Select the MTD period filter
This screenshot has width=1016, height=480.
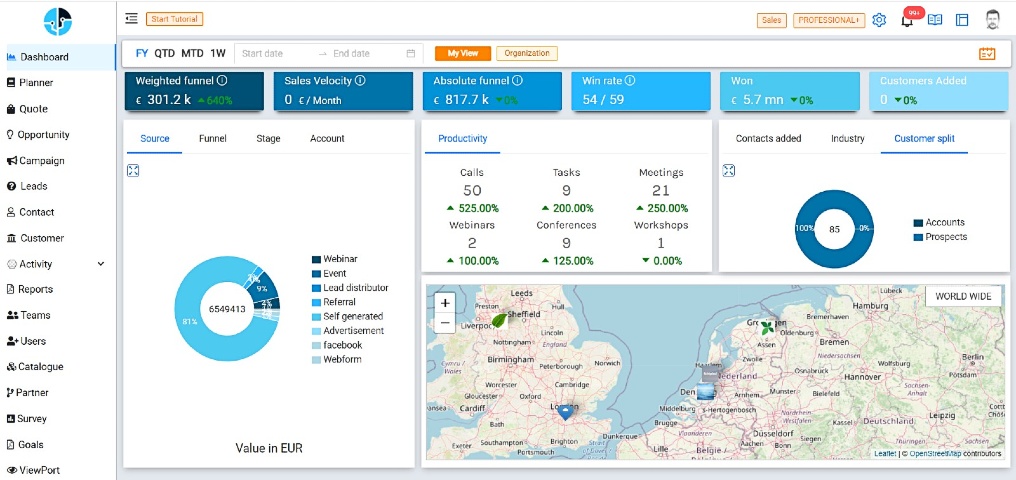pos(192,53)
